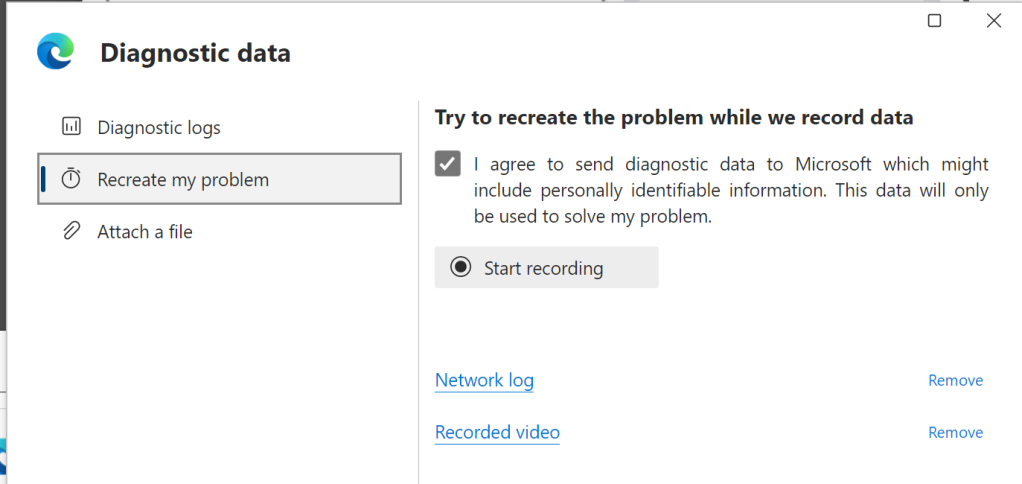Click the Try to recreate the problem heading

pyautogui.click(x=674, y=118)
